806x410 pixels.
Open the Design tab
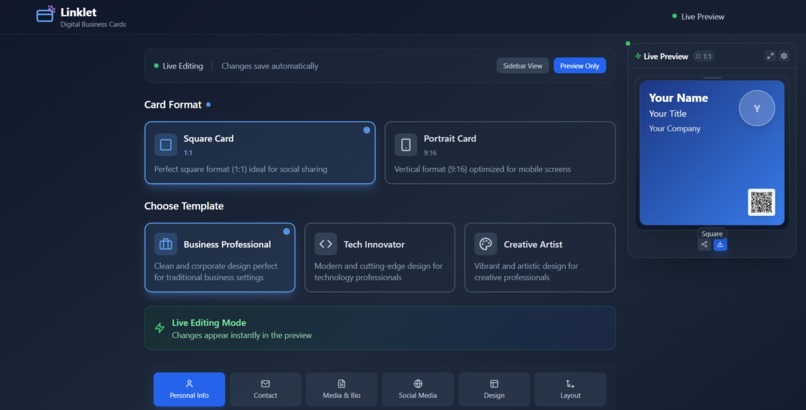pos(494,389)
